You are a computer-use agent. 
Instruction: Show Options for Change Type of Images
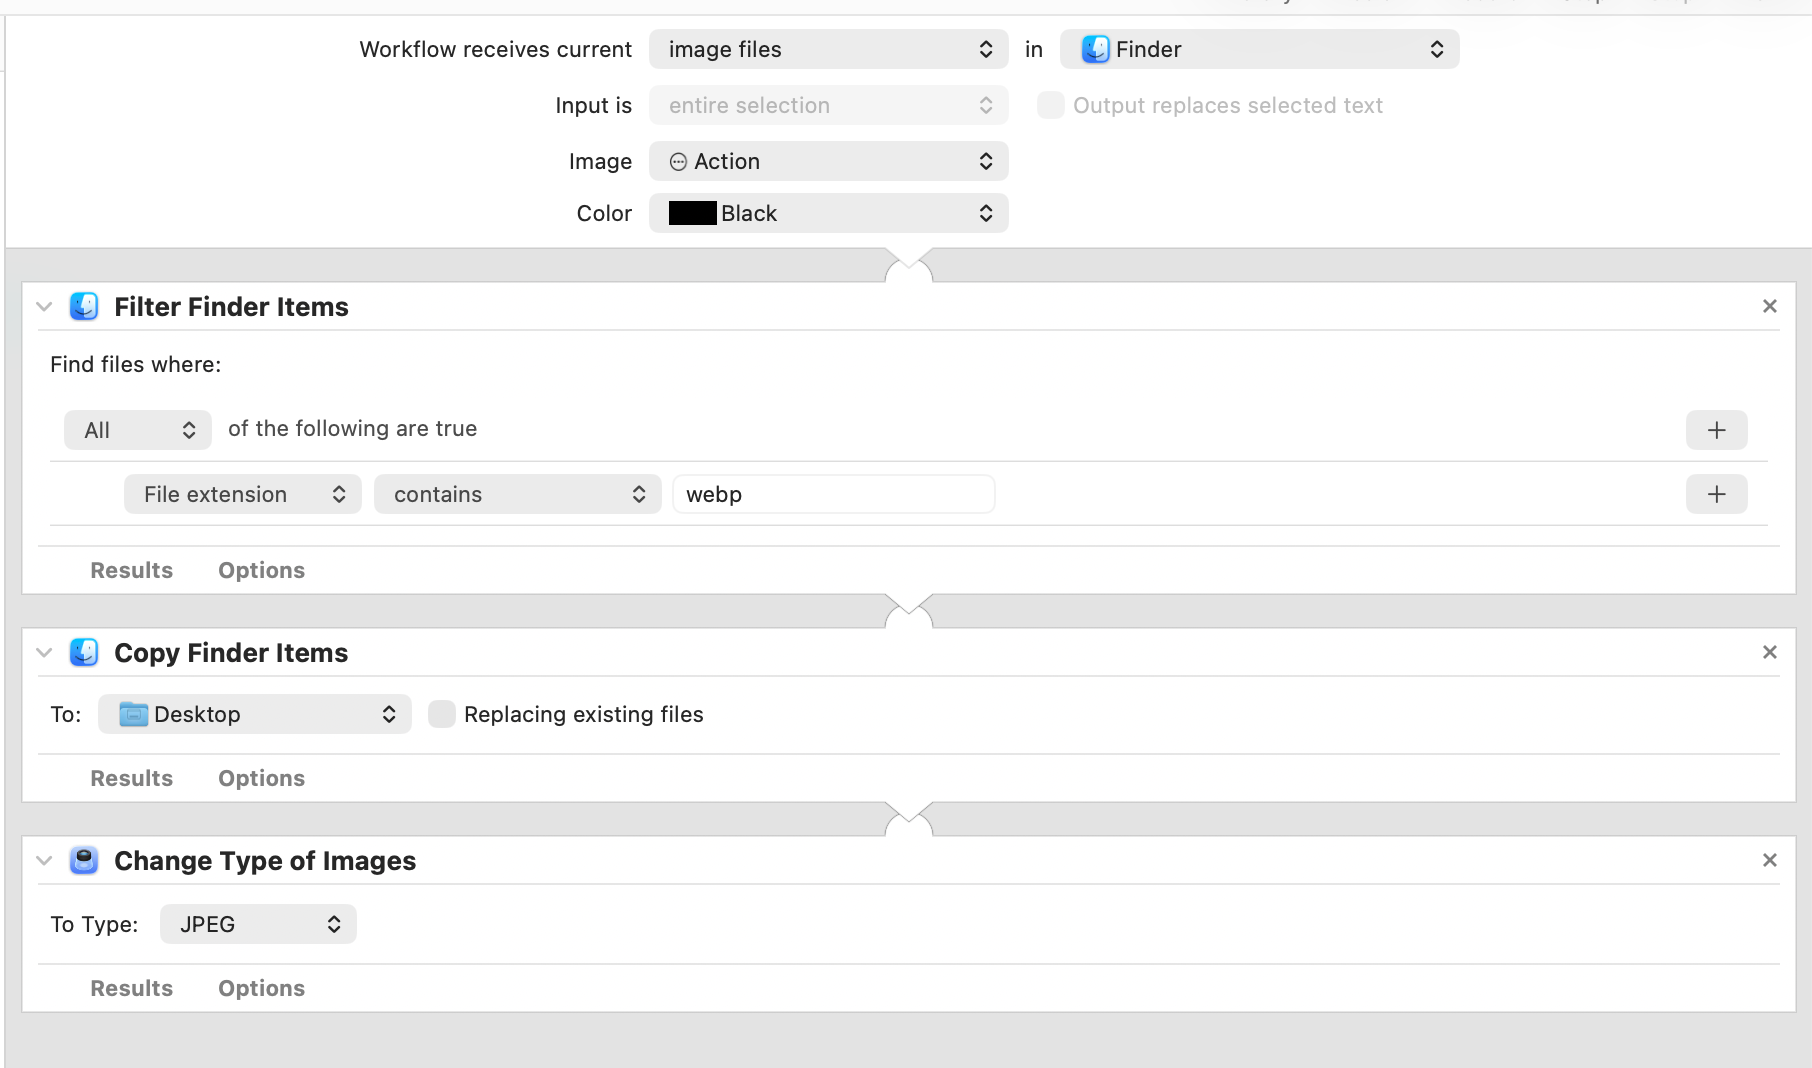(262, 988)
